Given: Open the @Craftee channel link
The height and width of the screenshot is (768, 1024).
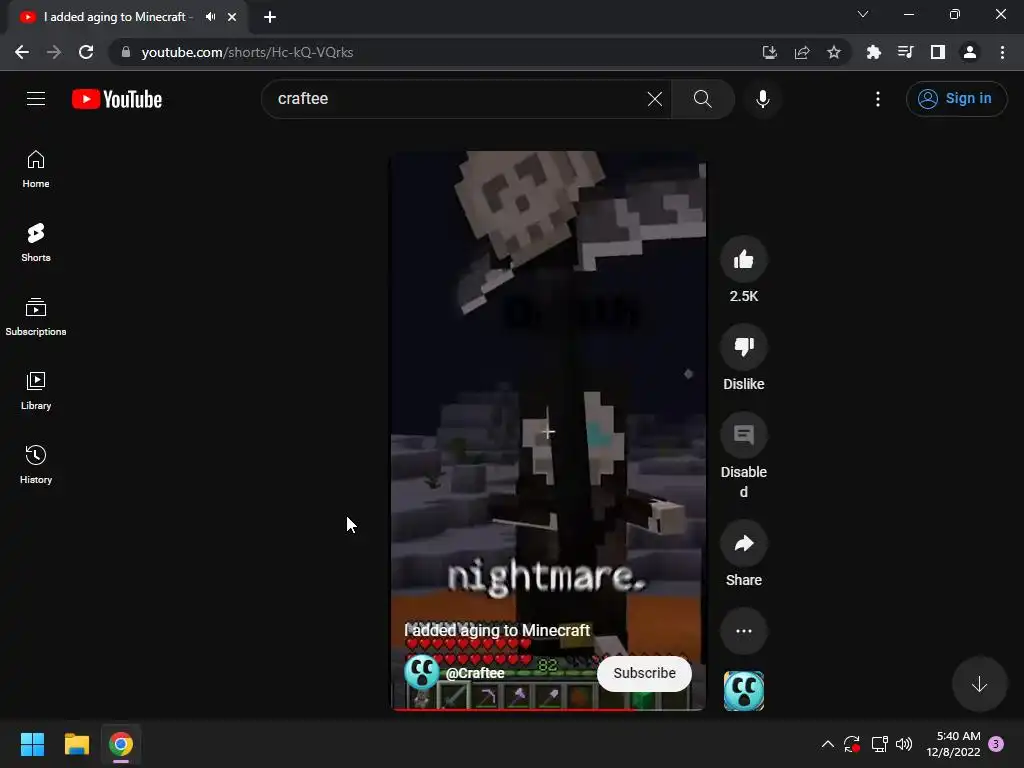Looking at the screenshot, I should click(475, 673).
